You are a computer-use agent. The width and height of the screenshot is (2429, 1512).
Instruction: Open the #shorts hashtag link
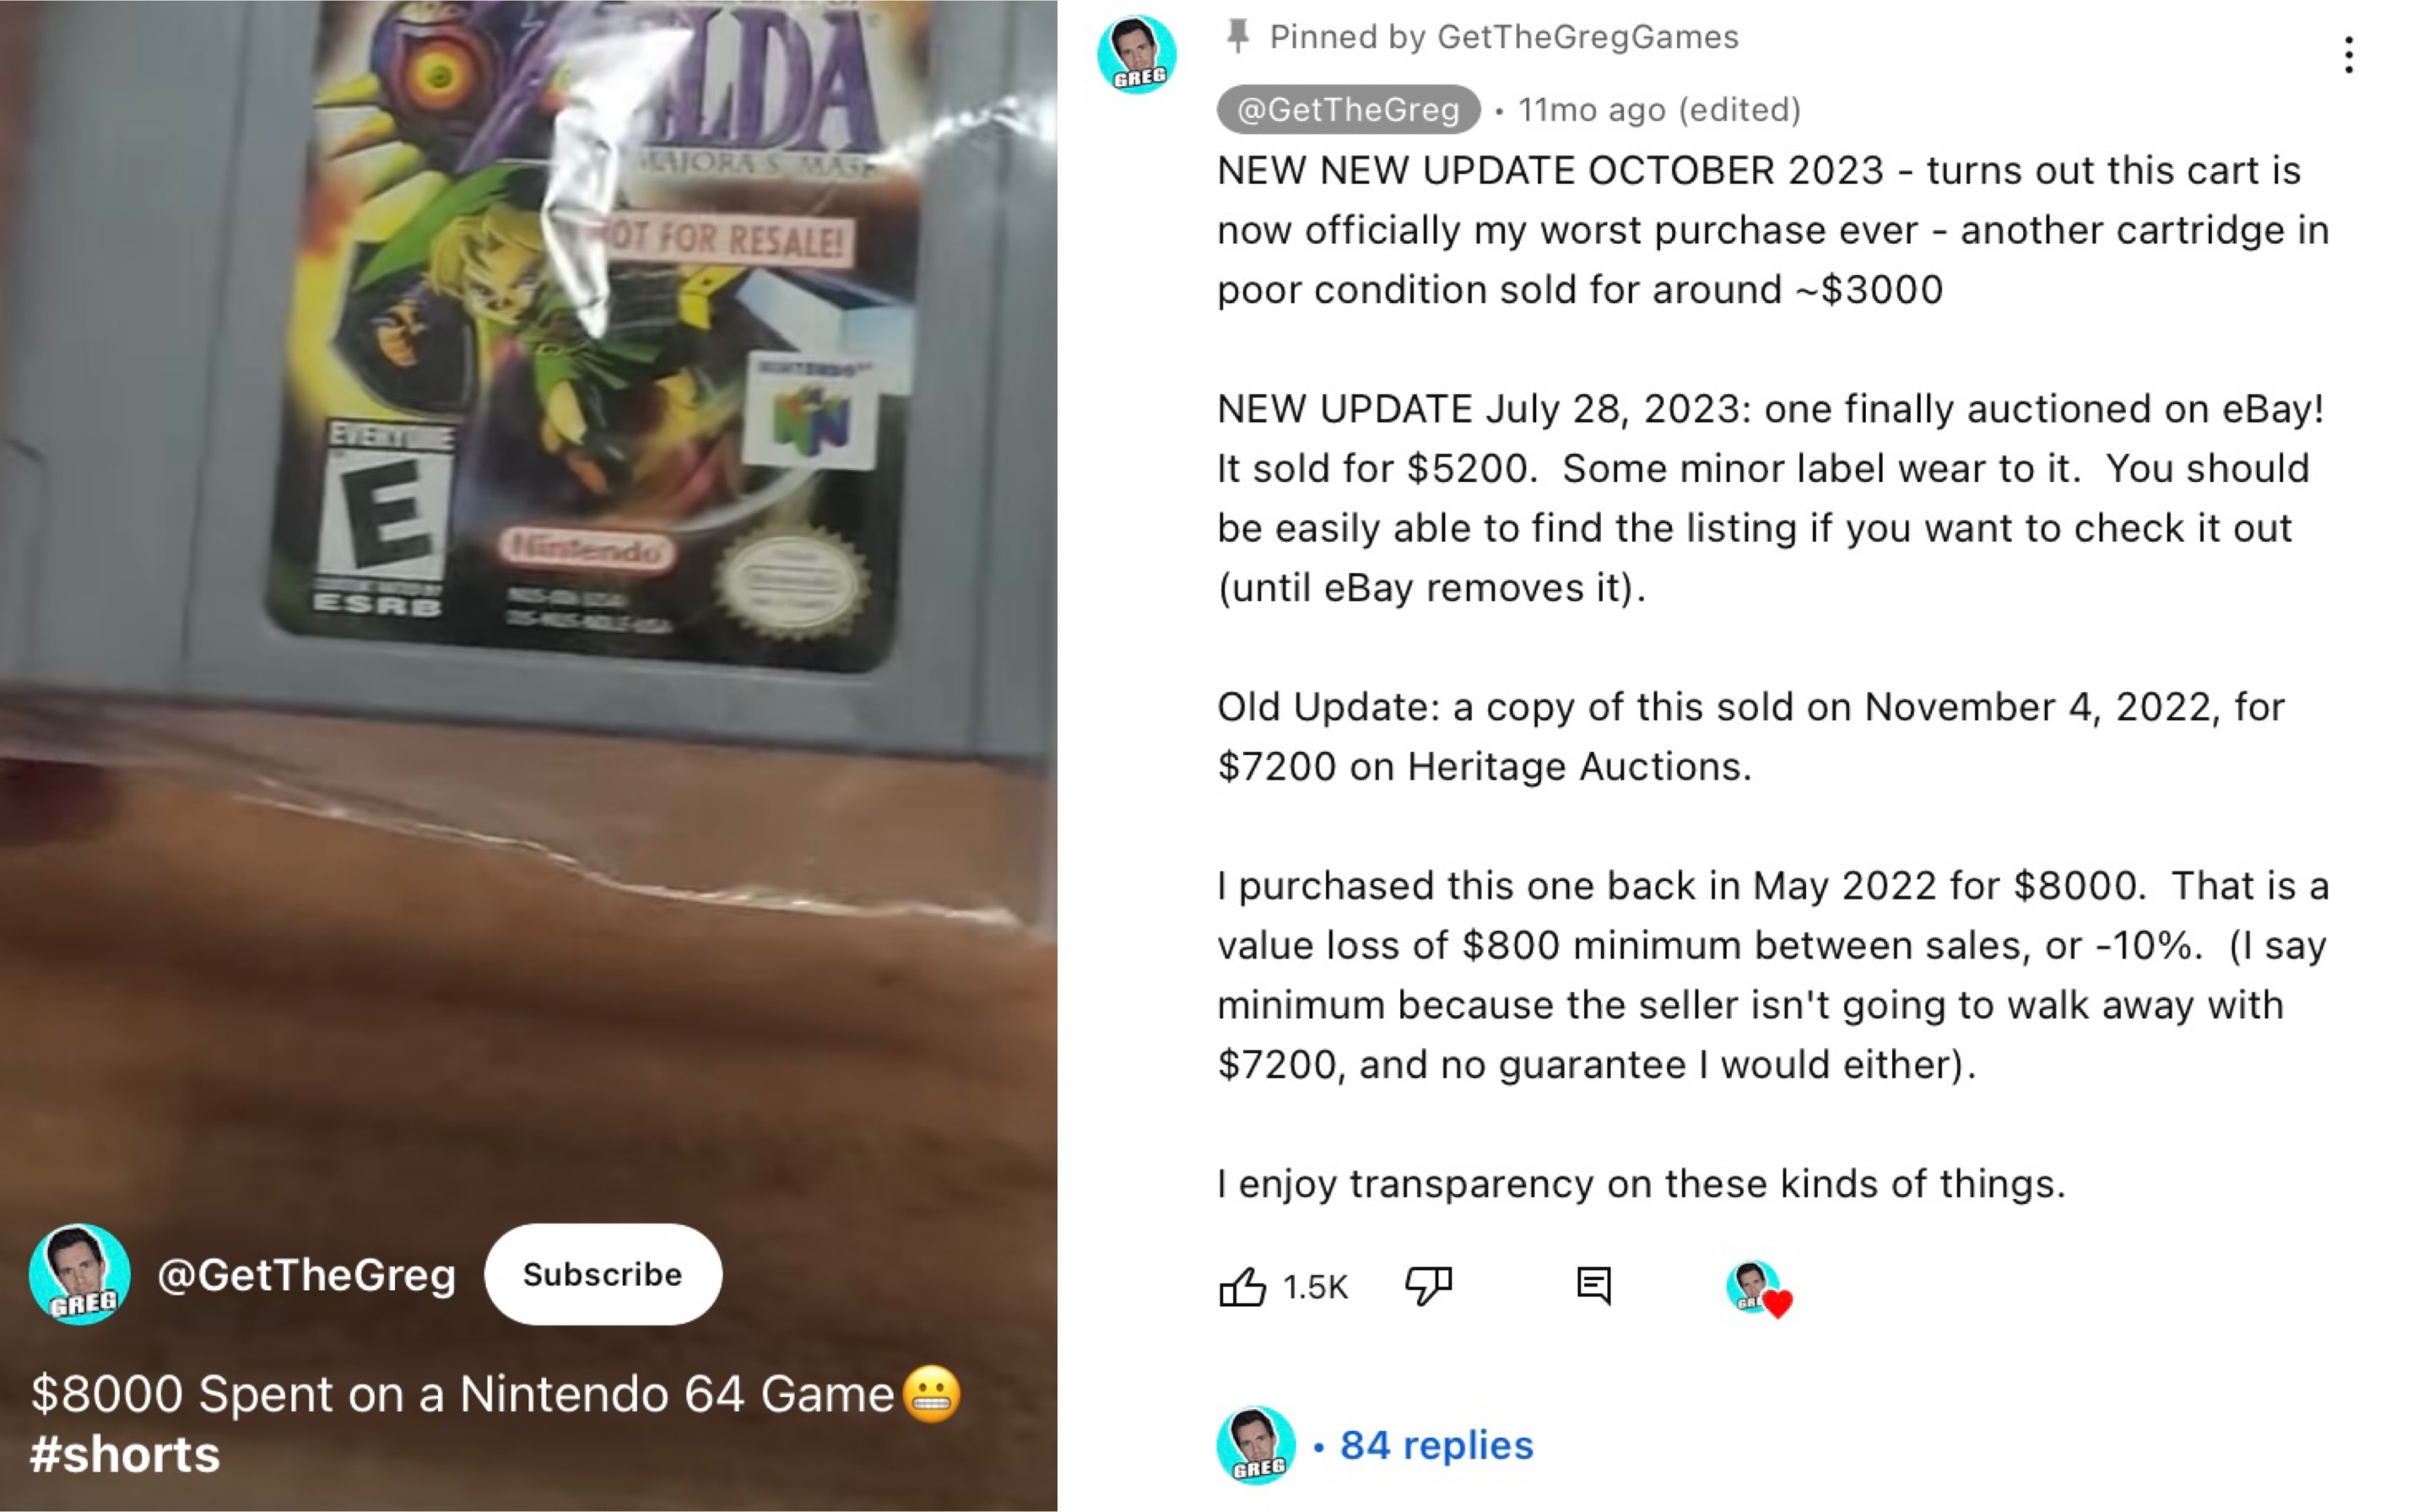125,1454
